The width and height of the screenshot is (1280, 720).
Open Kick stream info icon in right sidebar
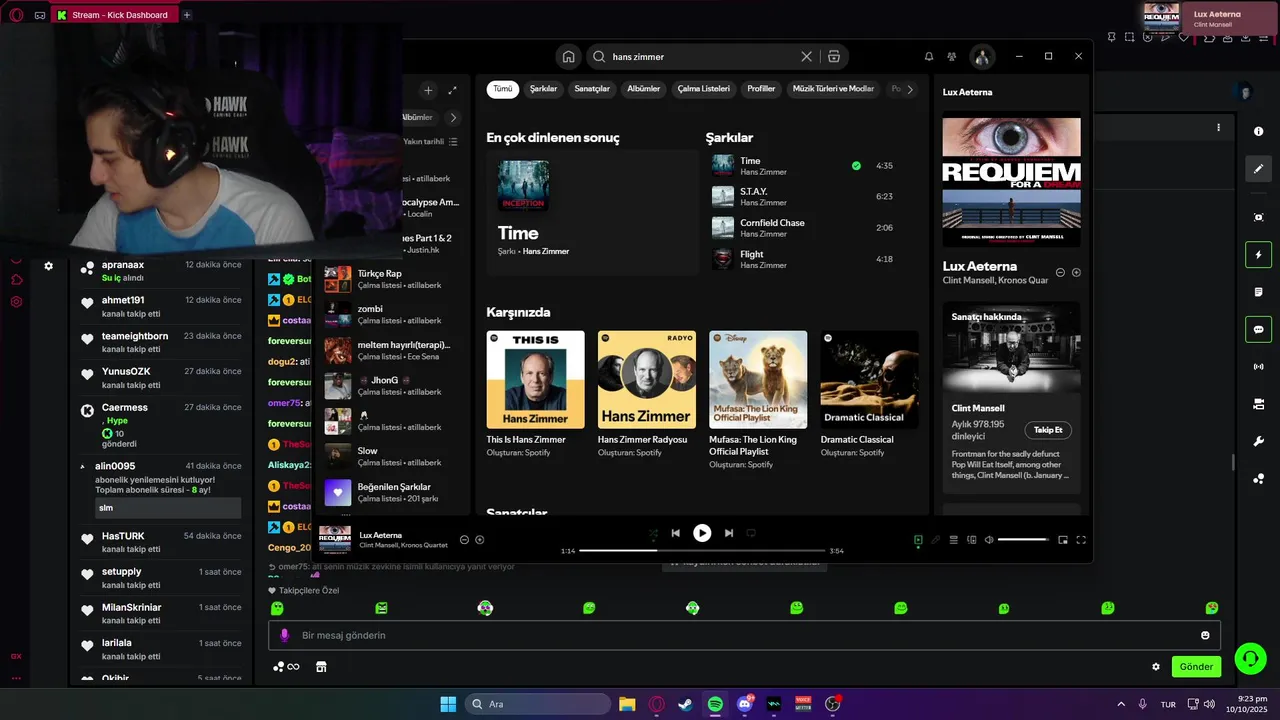(1258, 131)
